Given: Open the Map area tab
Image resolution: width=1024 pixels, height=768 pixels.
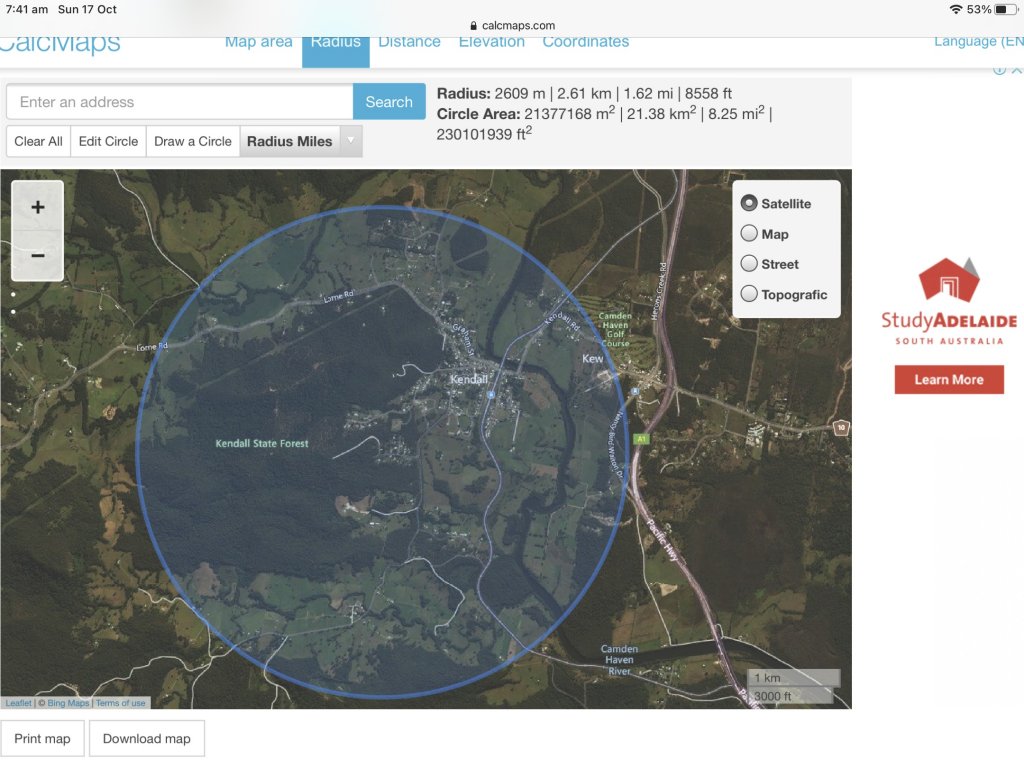Looking at the screenshot, I should (x=258, y=42).
